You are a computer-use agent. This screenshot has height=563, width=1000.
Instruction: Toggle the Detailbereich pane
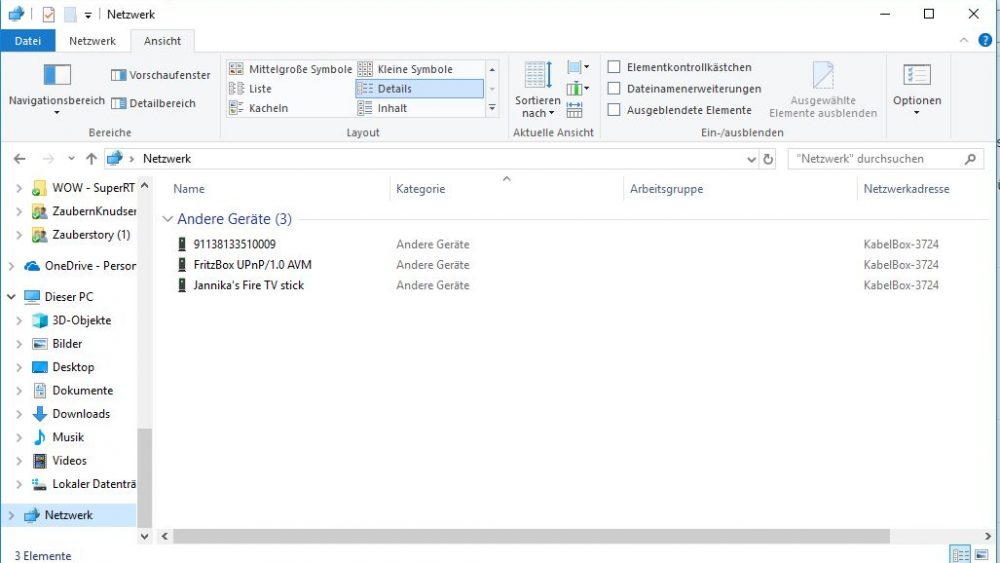coord(153,103)
